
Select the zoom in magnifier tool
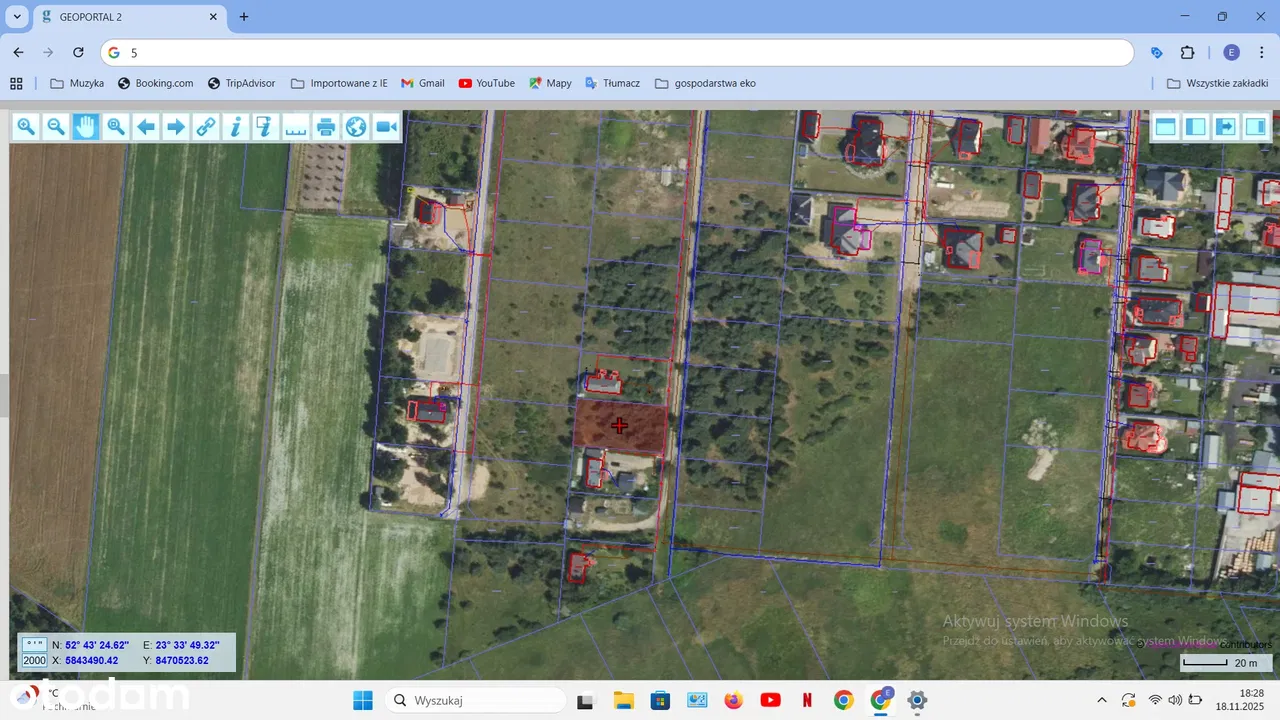[26, 126]
